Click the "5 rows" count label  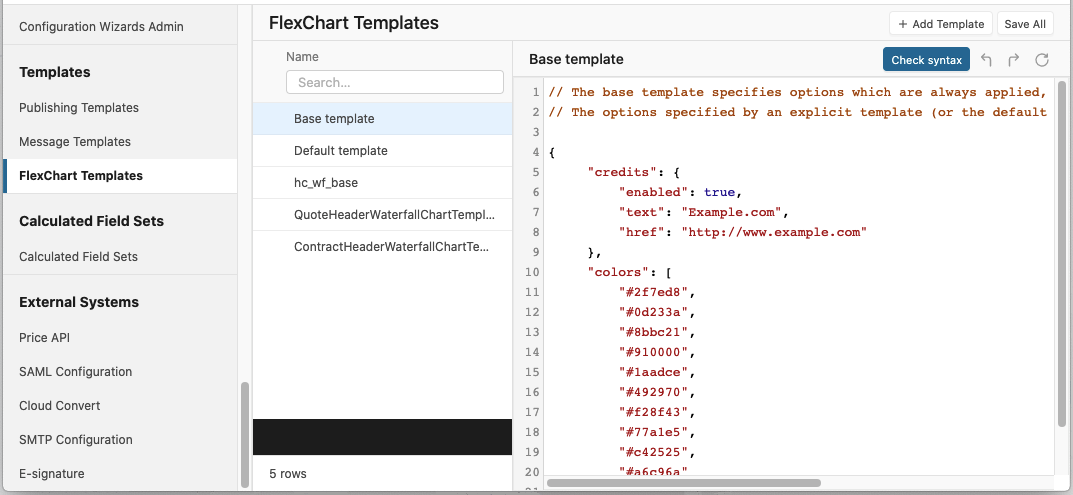tap(288, 473)
